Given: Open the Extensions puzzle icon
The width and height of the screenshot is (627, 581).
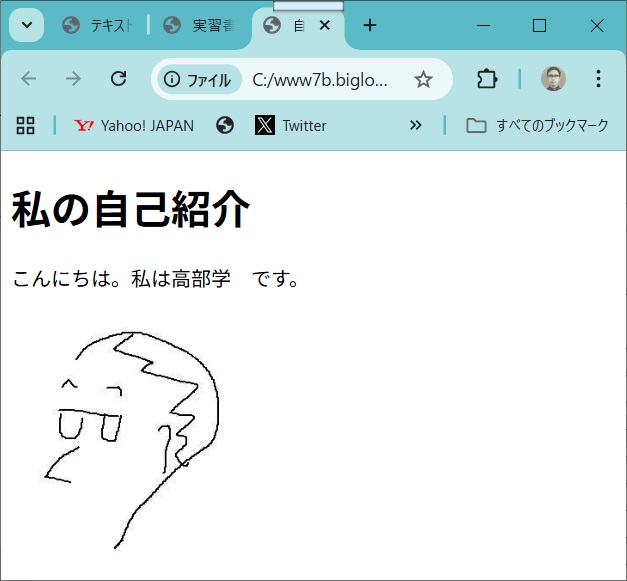Looking at the screenshot, I should [x=487, y=79].
